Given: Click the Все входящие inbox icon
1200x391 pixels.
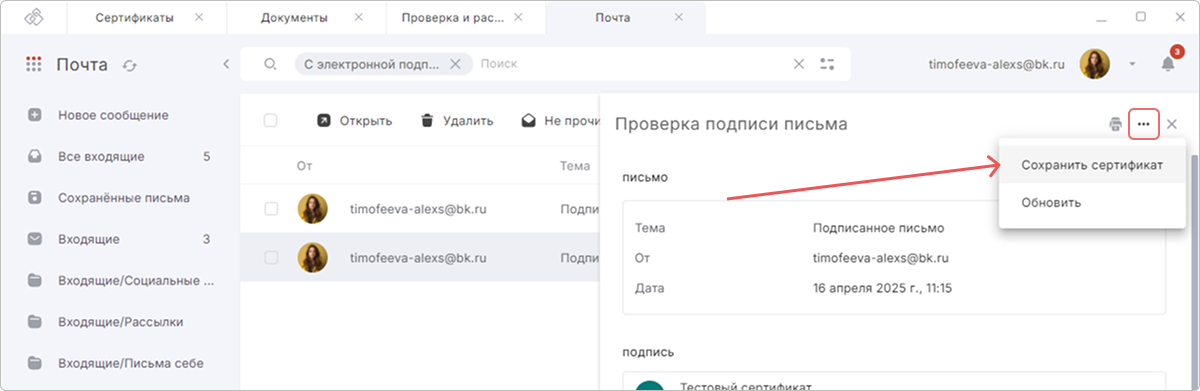Looking at the screenshot, I should tap(35, 156).
